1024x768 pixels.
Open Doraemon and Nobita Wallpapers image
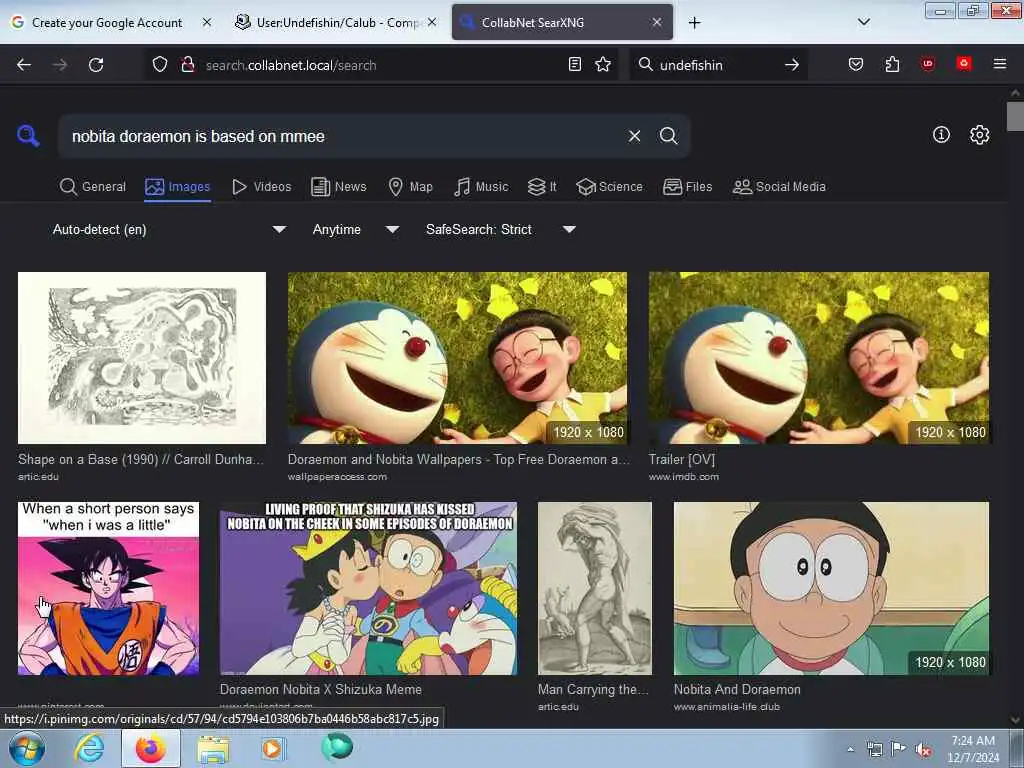(x=457, y=358)
